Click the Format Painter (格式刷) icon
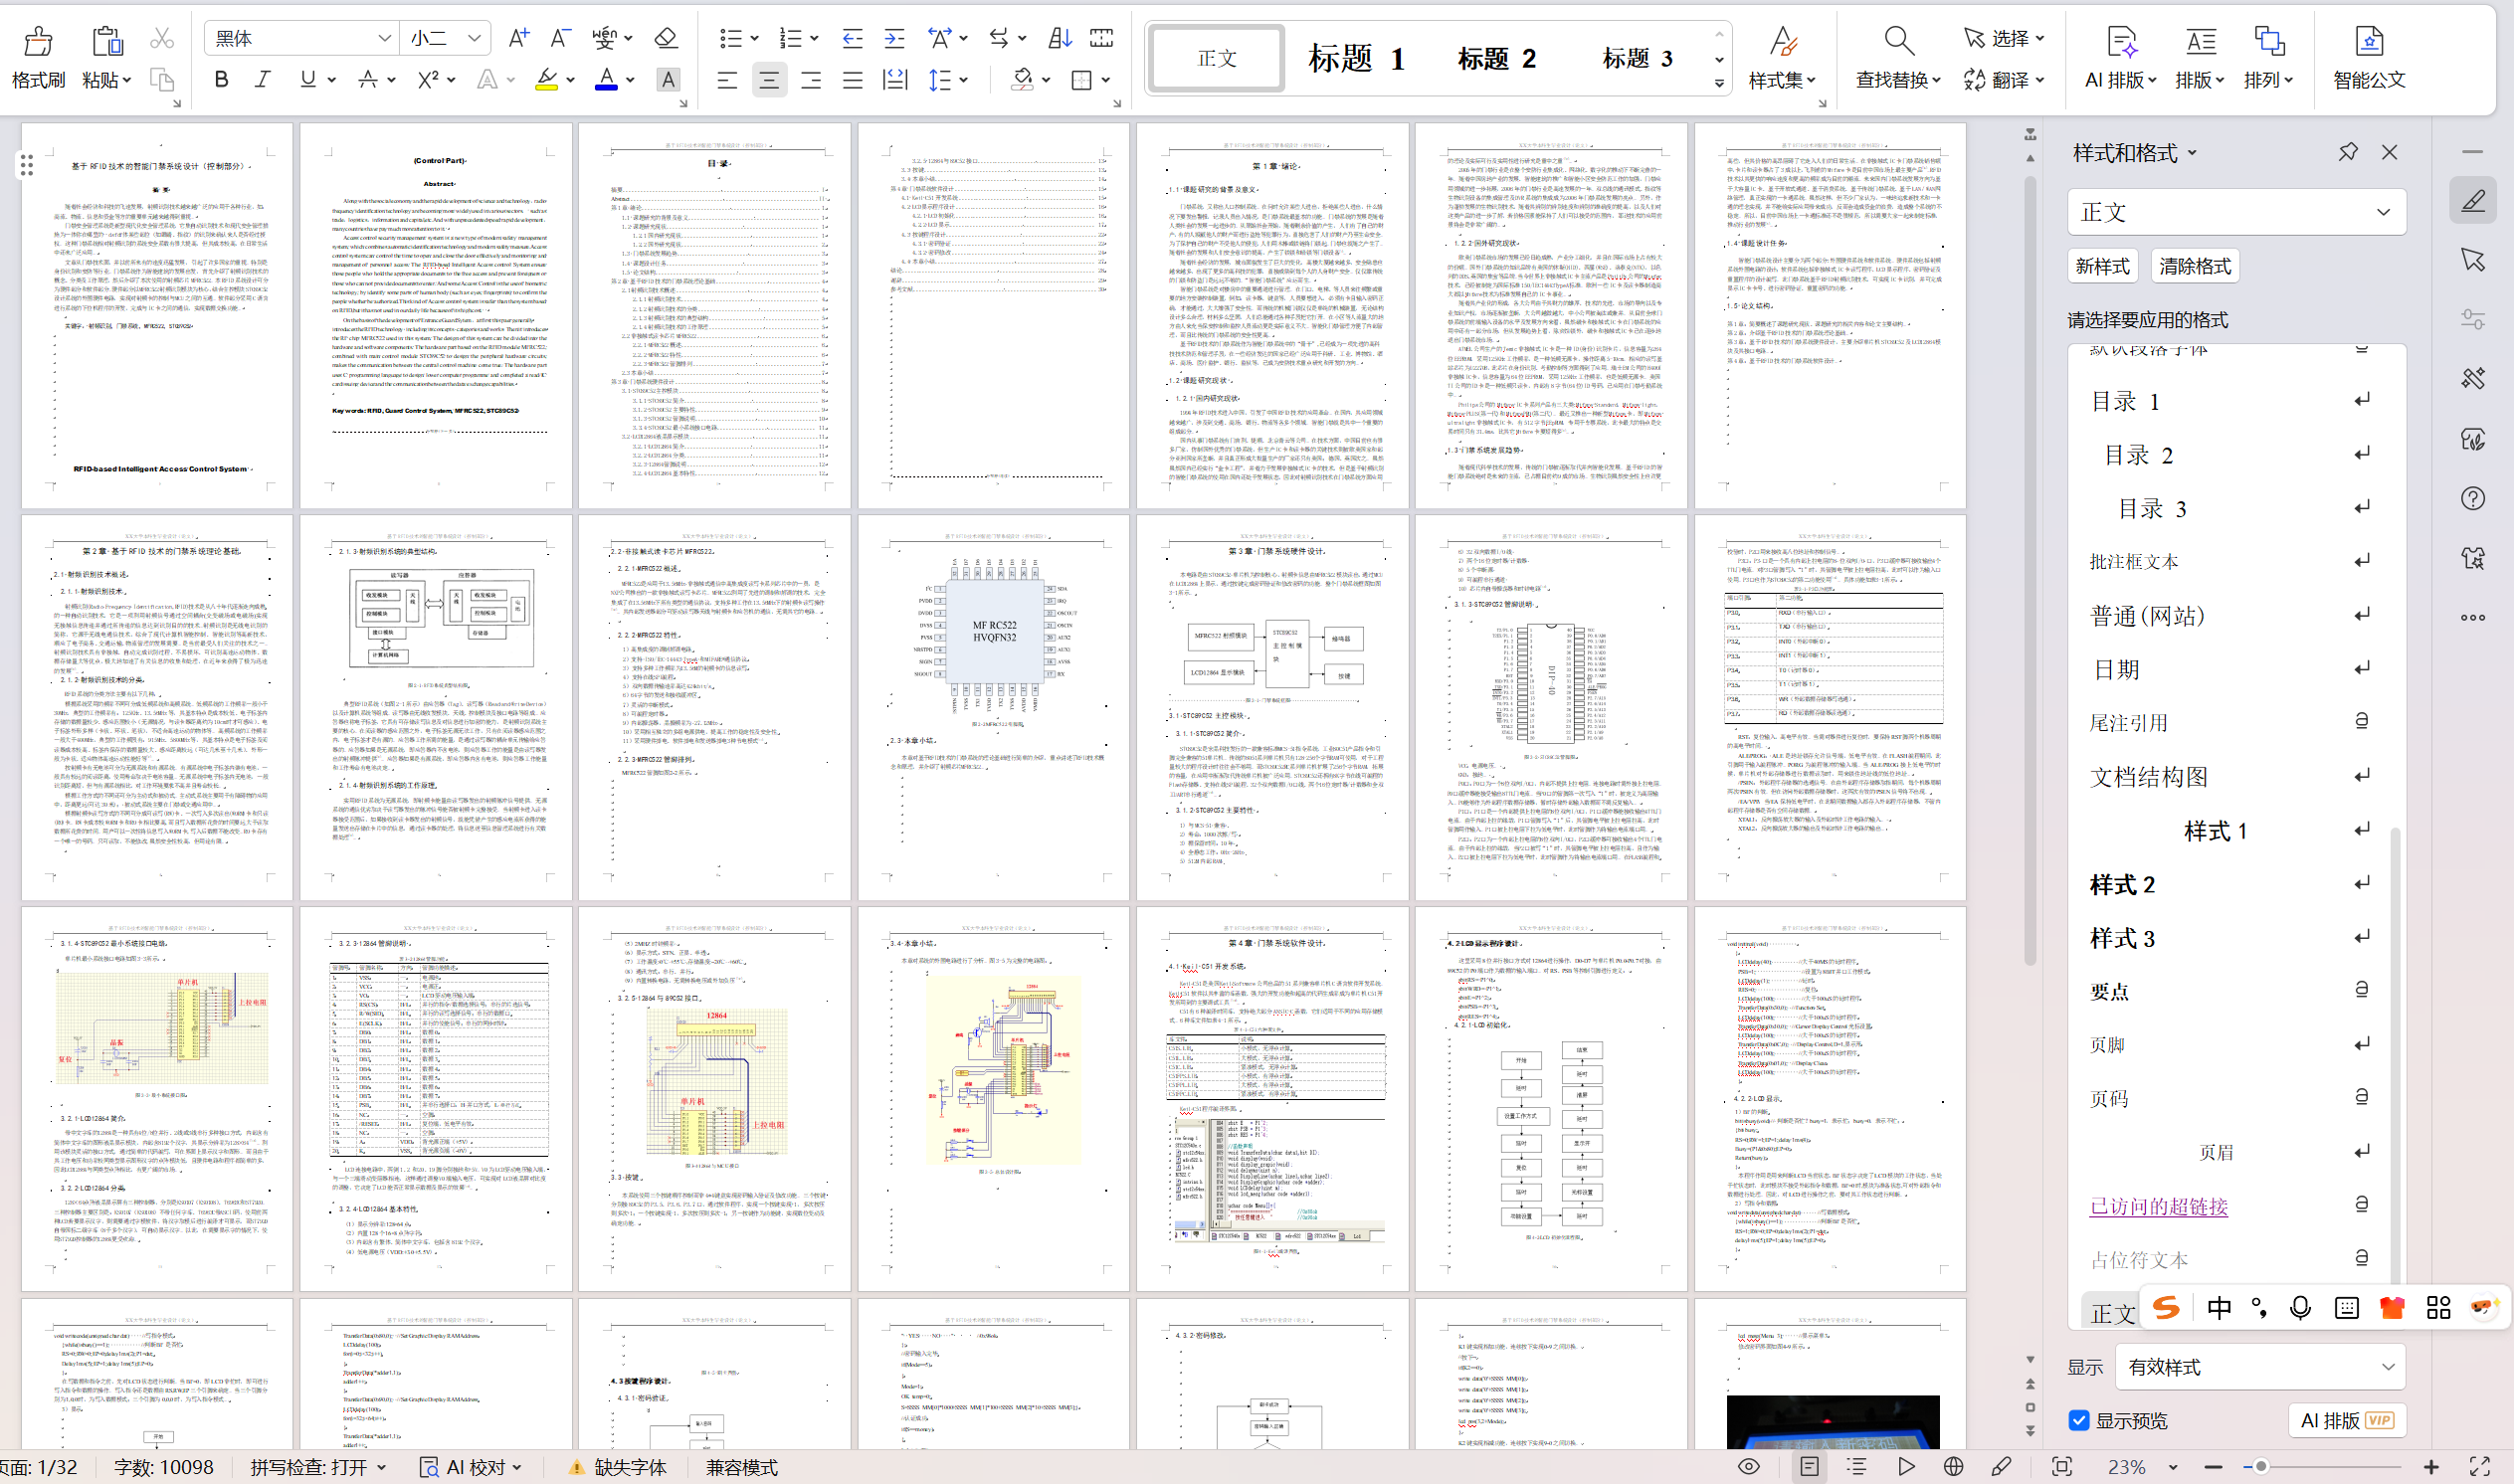This screenshot has height=1484, width=2514. coord(38,42)
